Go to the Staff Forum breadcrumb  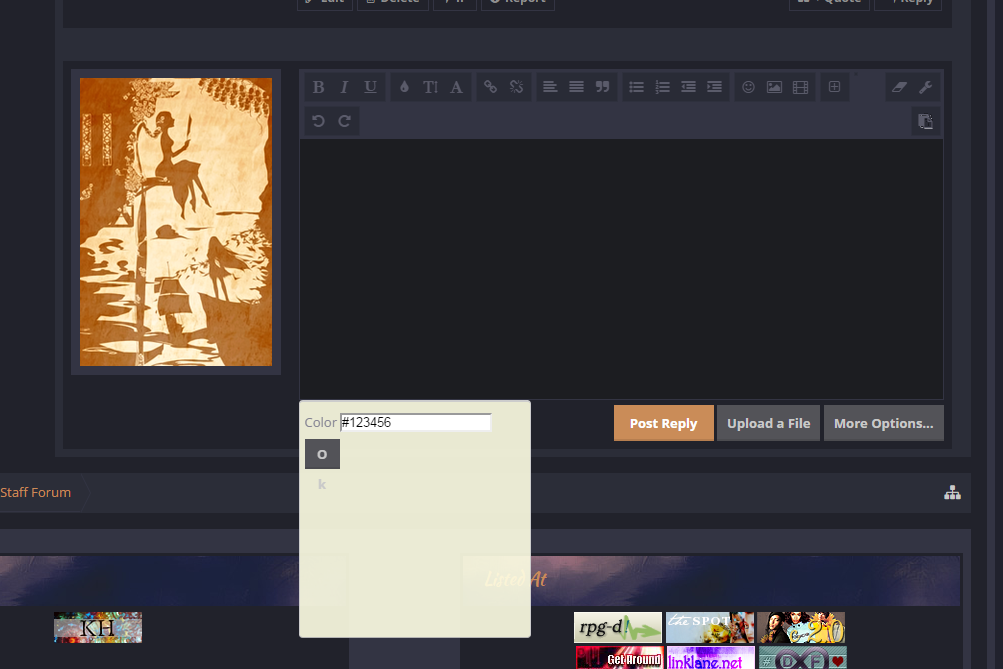pyautogui.click(x=36, y=492)
